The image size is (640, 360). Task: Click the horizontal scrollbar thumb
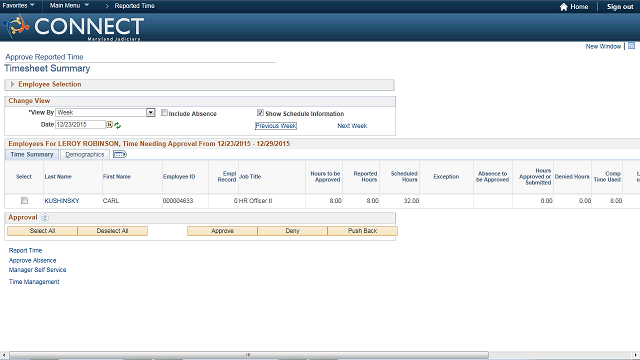pyautogui.click(x=249, y=355)
